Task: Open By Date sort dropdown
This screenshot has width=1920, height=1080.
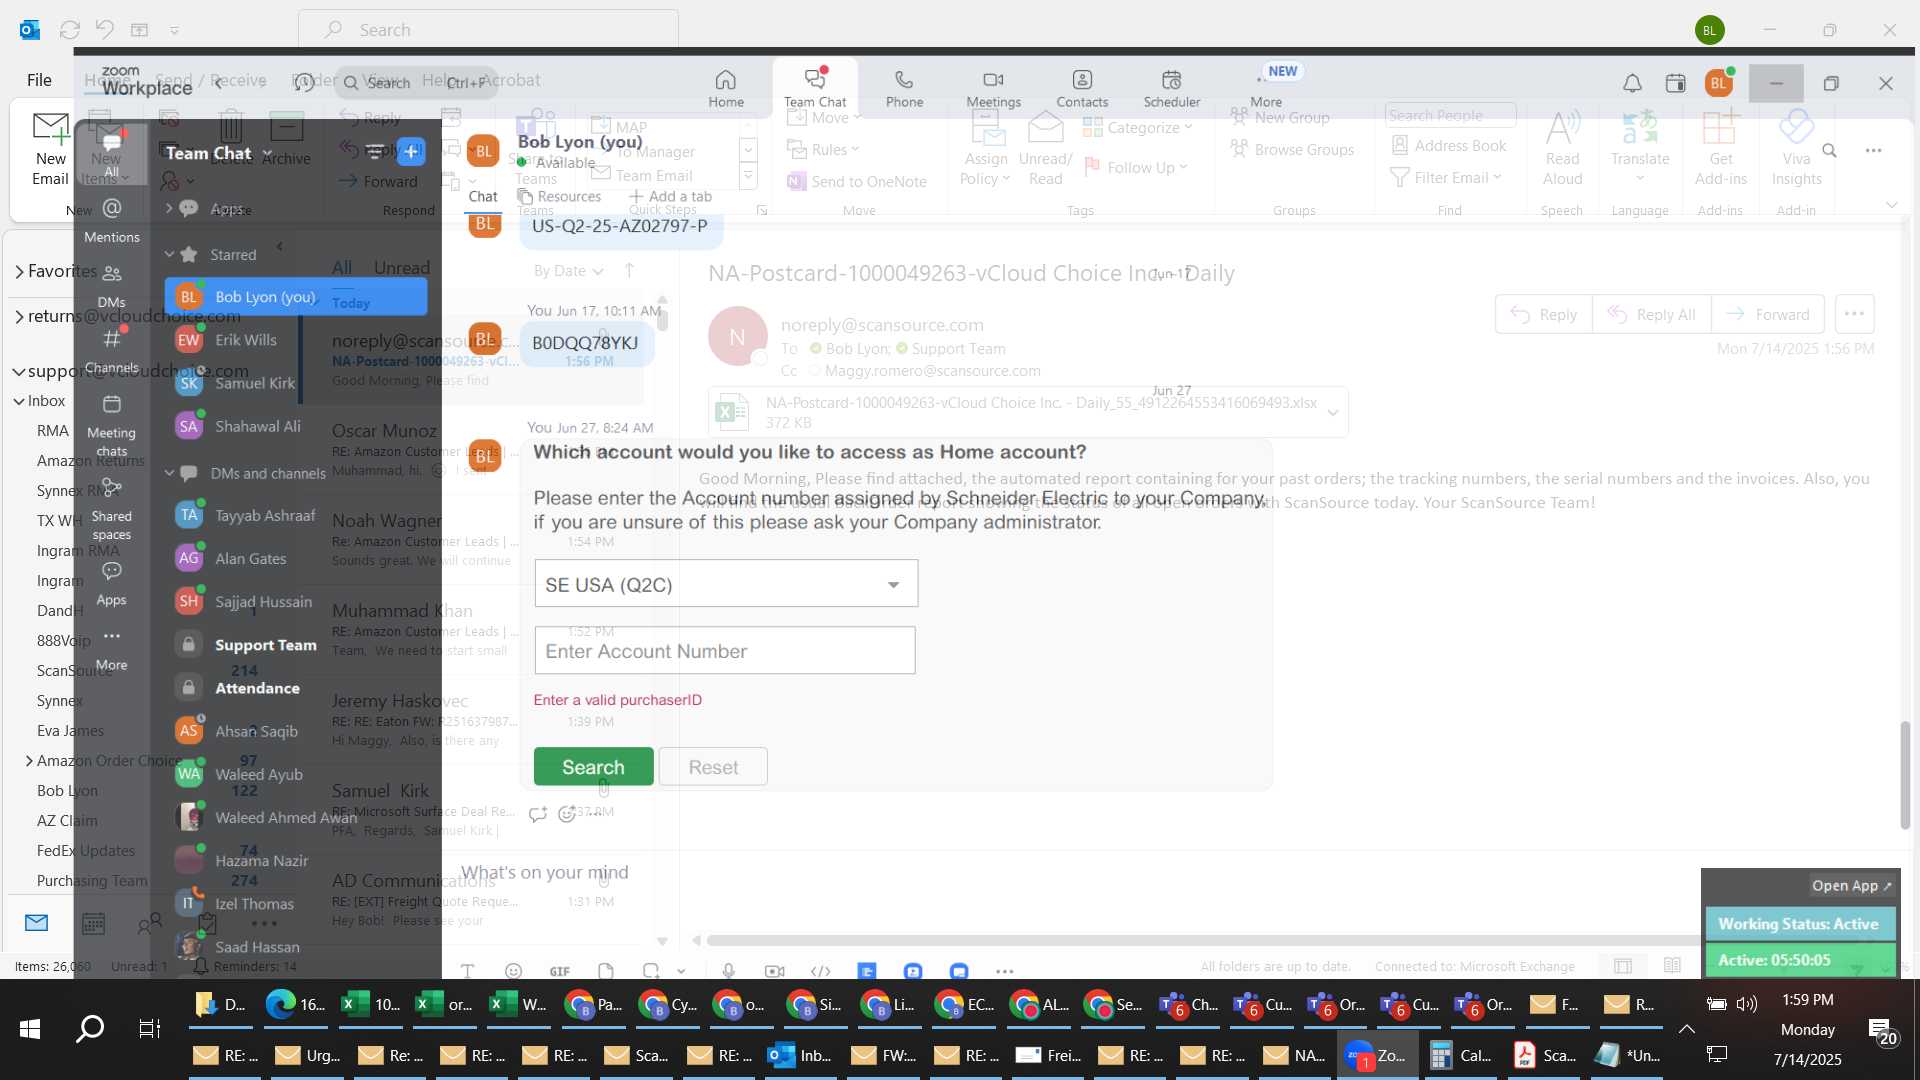Action: [x=568, y=271]
